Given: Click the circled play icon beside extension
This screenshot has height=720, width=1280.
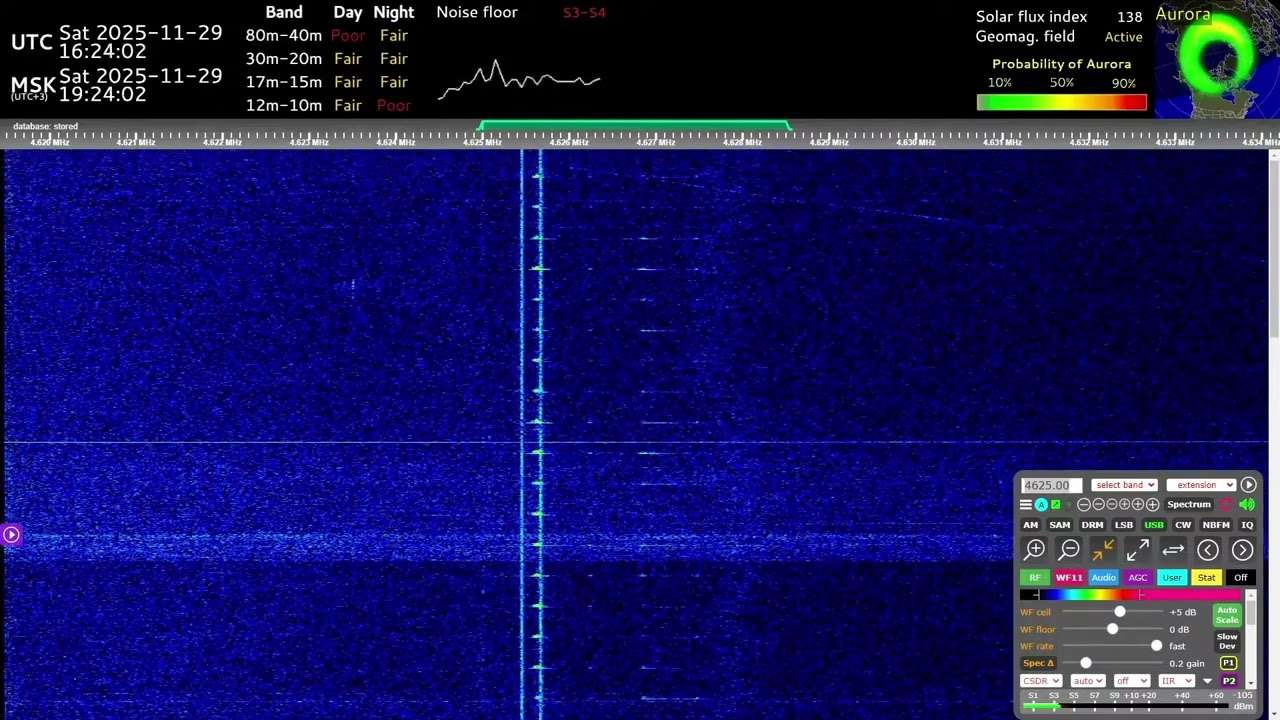Looking at the screenshot, I should pos(1248,485).
